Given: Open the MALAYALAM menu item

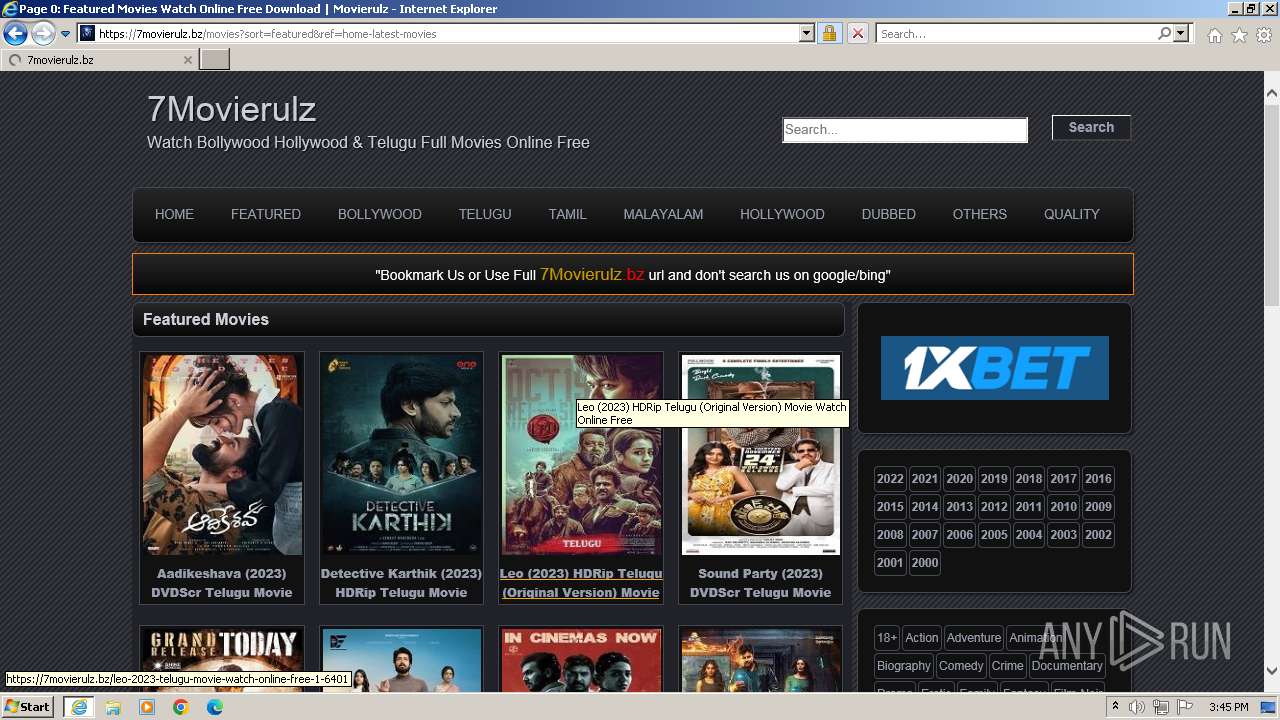Looking at the screenshot, I should point(663,214).
